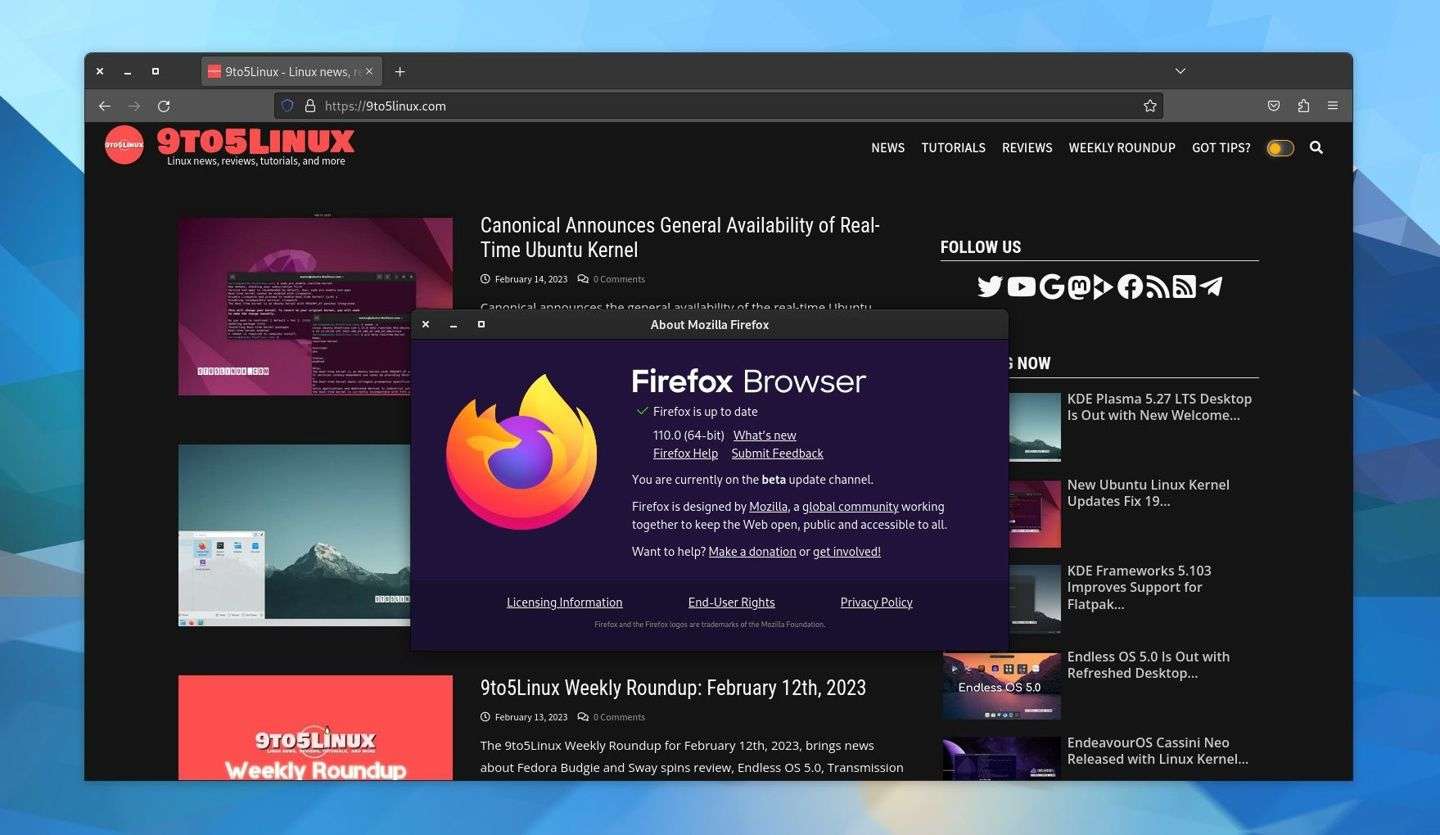The height and width of the screenshot is (835, 1440).
Task: Open the Facebook icon under Follow Us
Action: (x=1130, y=287)
